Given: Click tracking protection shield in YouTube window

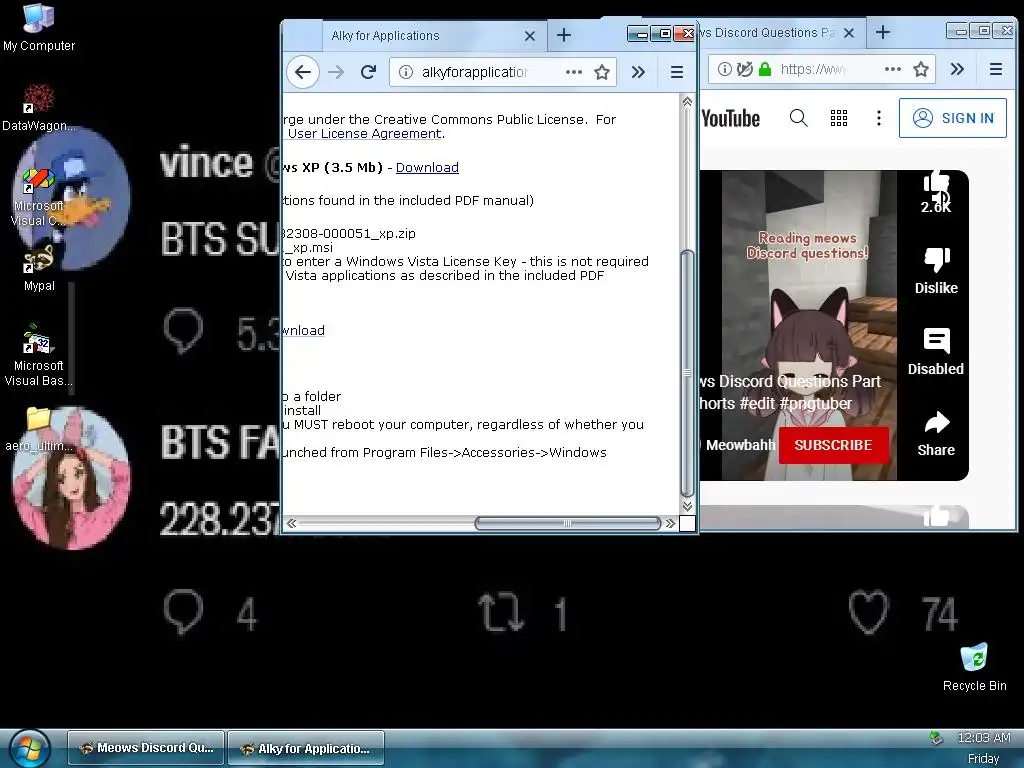Looking at the screenshot, I should tap(744, 69).
